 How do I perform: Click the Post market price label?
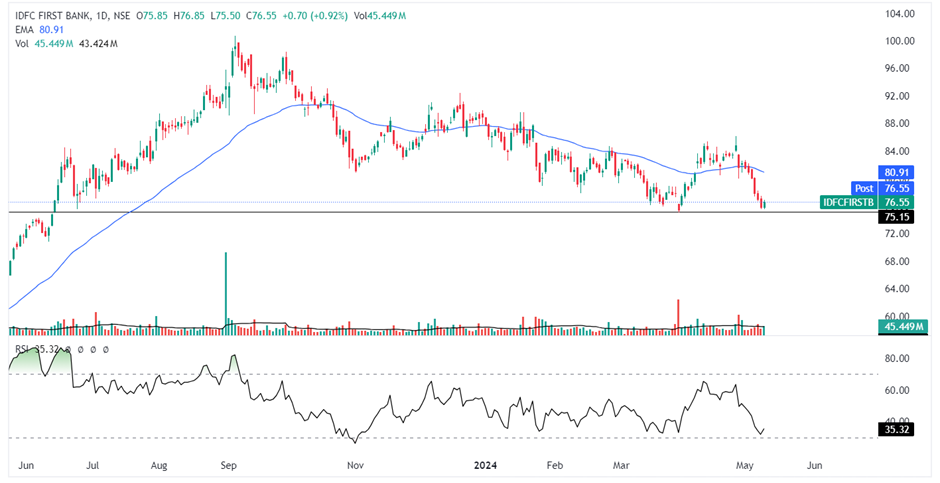pyautogui.click(x=863, y=188)
